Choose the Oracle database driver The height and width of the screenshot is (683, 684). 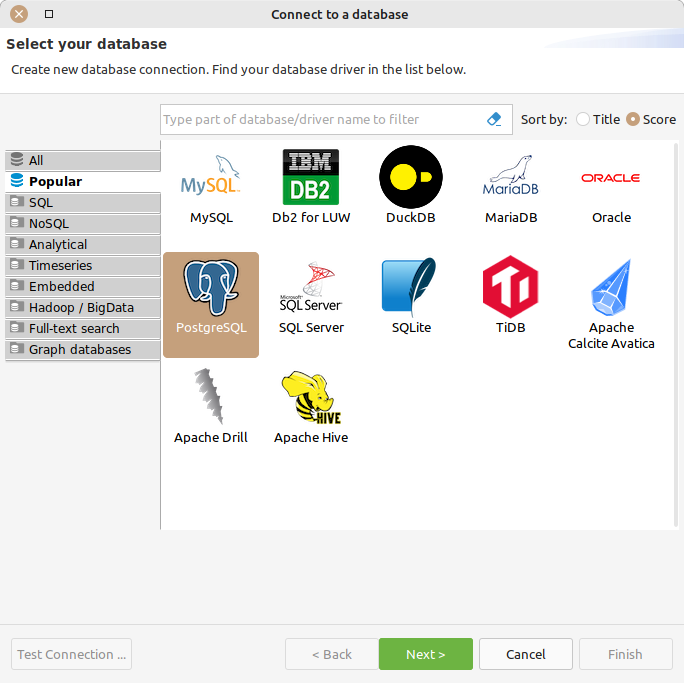611,178
